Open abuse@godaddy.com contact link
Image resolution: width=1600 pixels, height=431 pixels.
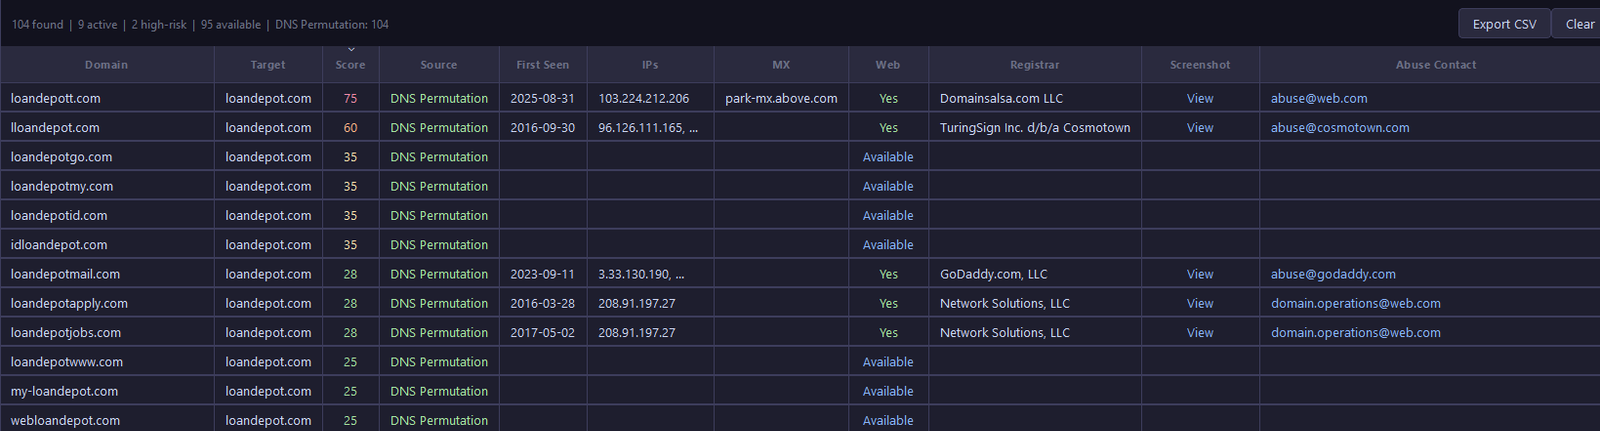(x=1333, y=274)
